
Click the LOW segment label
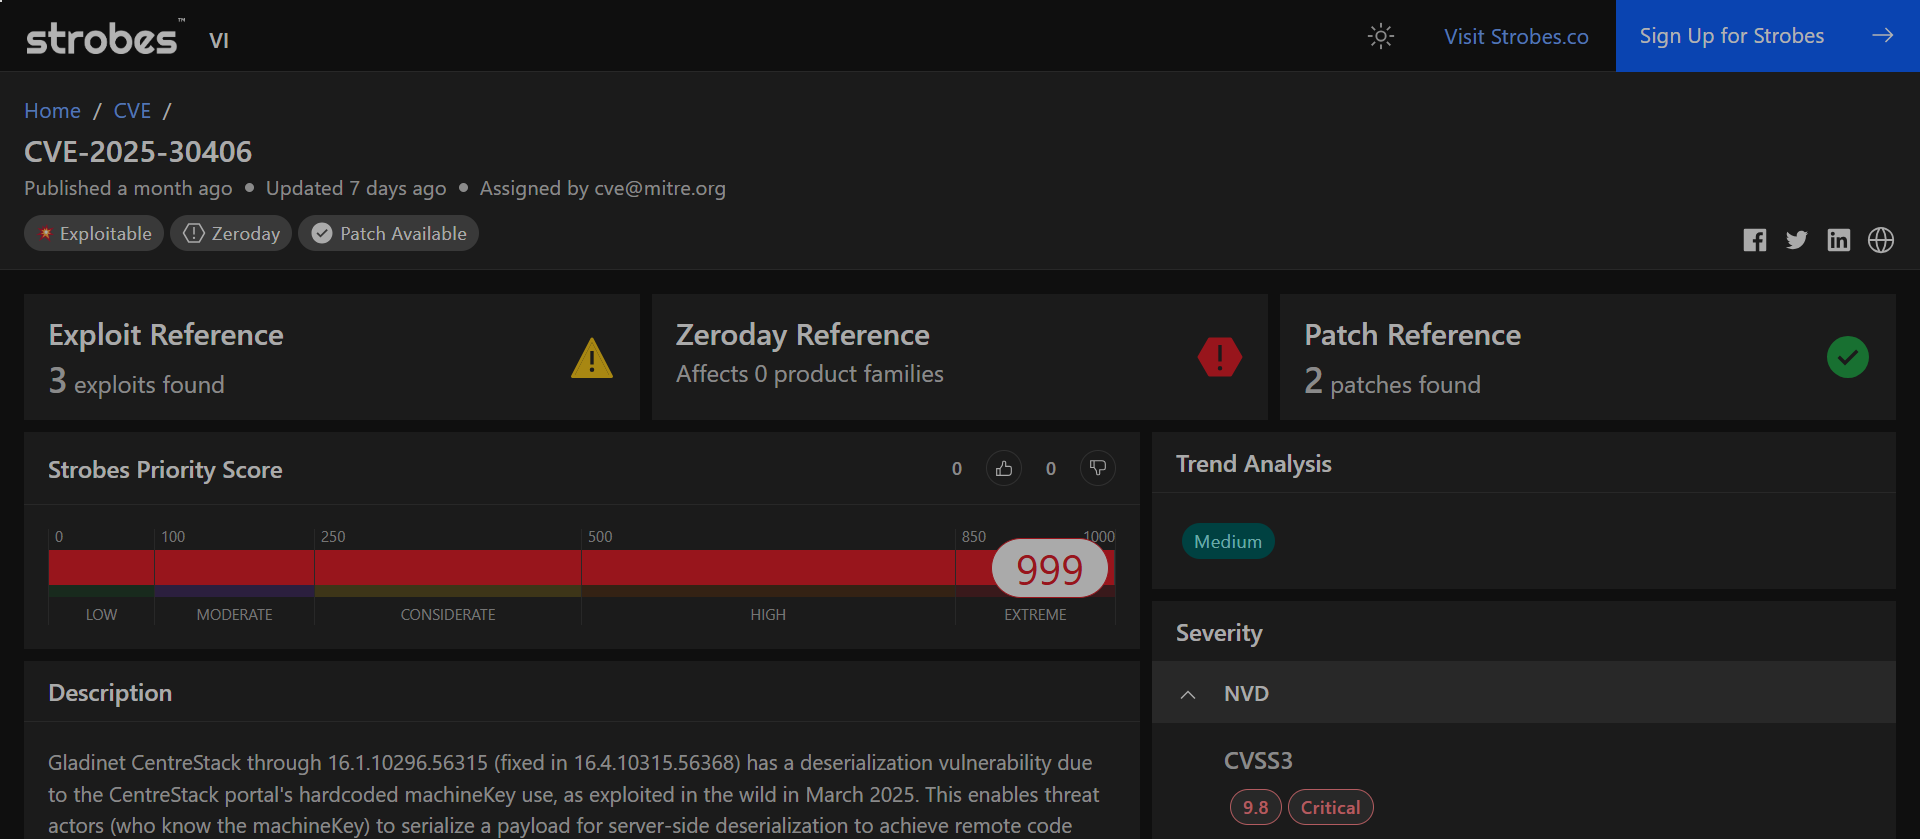(101, 614)
